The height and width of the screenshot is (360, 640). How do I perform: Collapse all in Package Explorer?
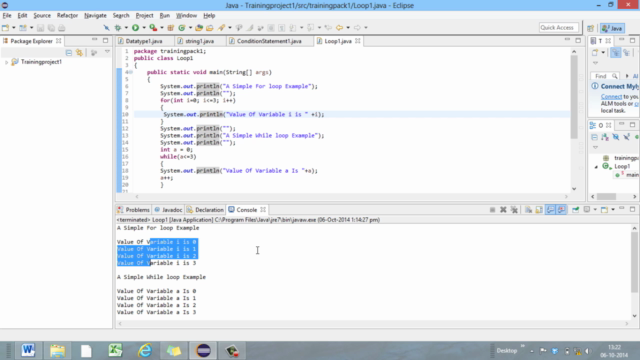tap(69, 53)
